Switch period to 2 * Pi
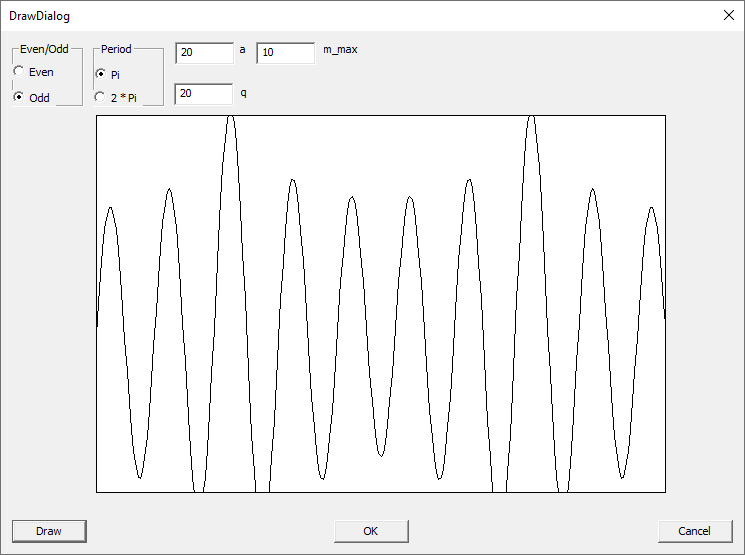745x555 pixels. point(100,98)
